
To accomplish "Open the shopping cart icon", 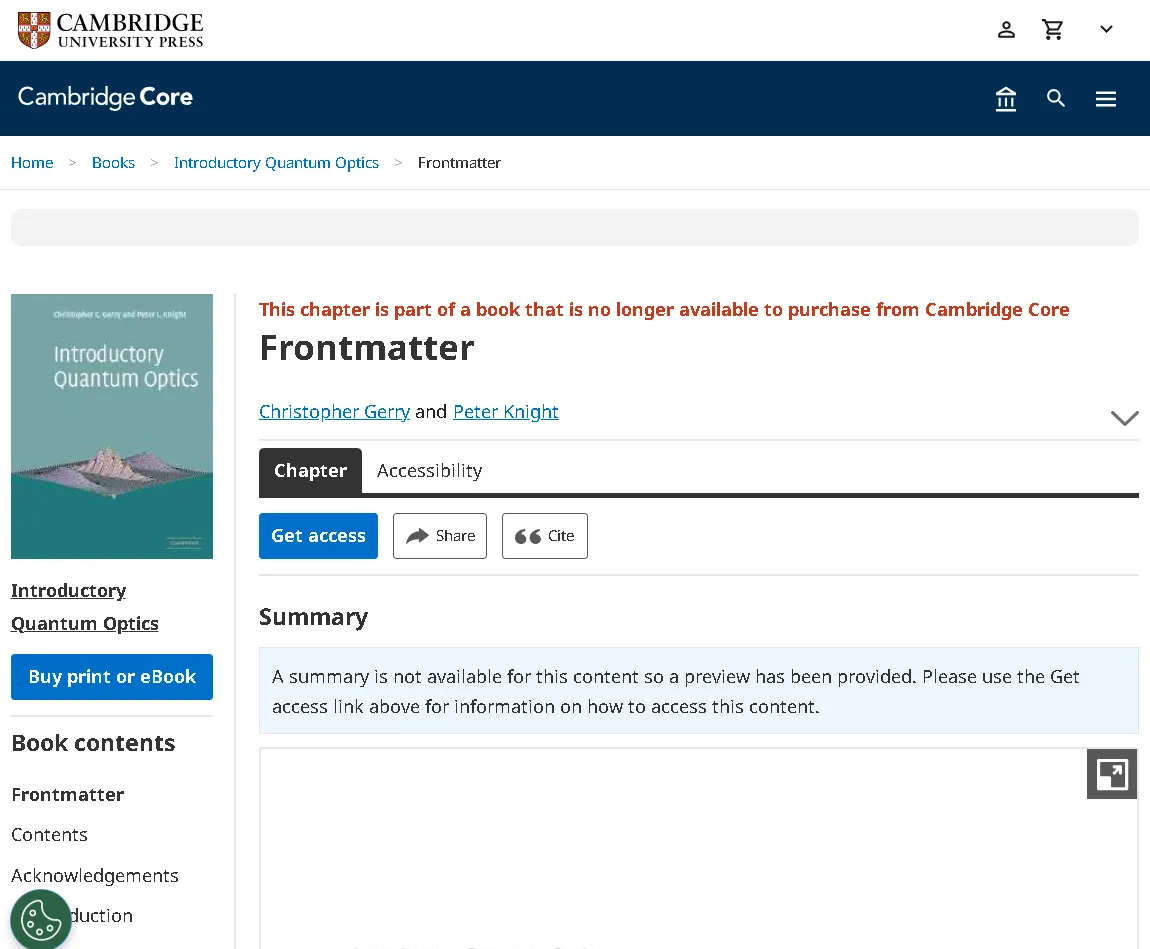I will coord(1053,29).
